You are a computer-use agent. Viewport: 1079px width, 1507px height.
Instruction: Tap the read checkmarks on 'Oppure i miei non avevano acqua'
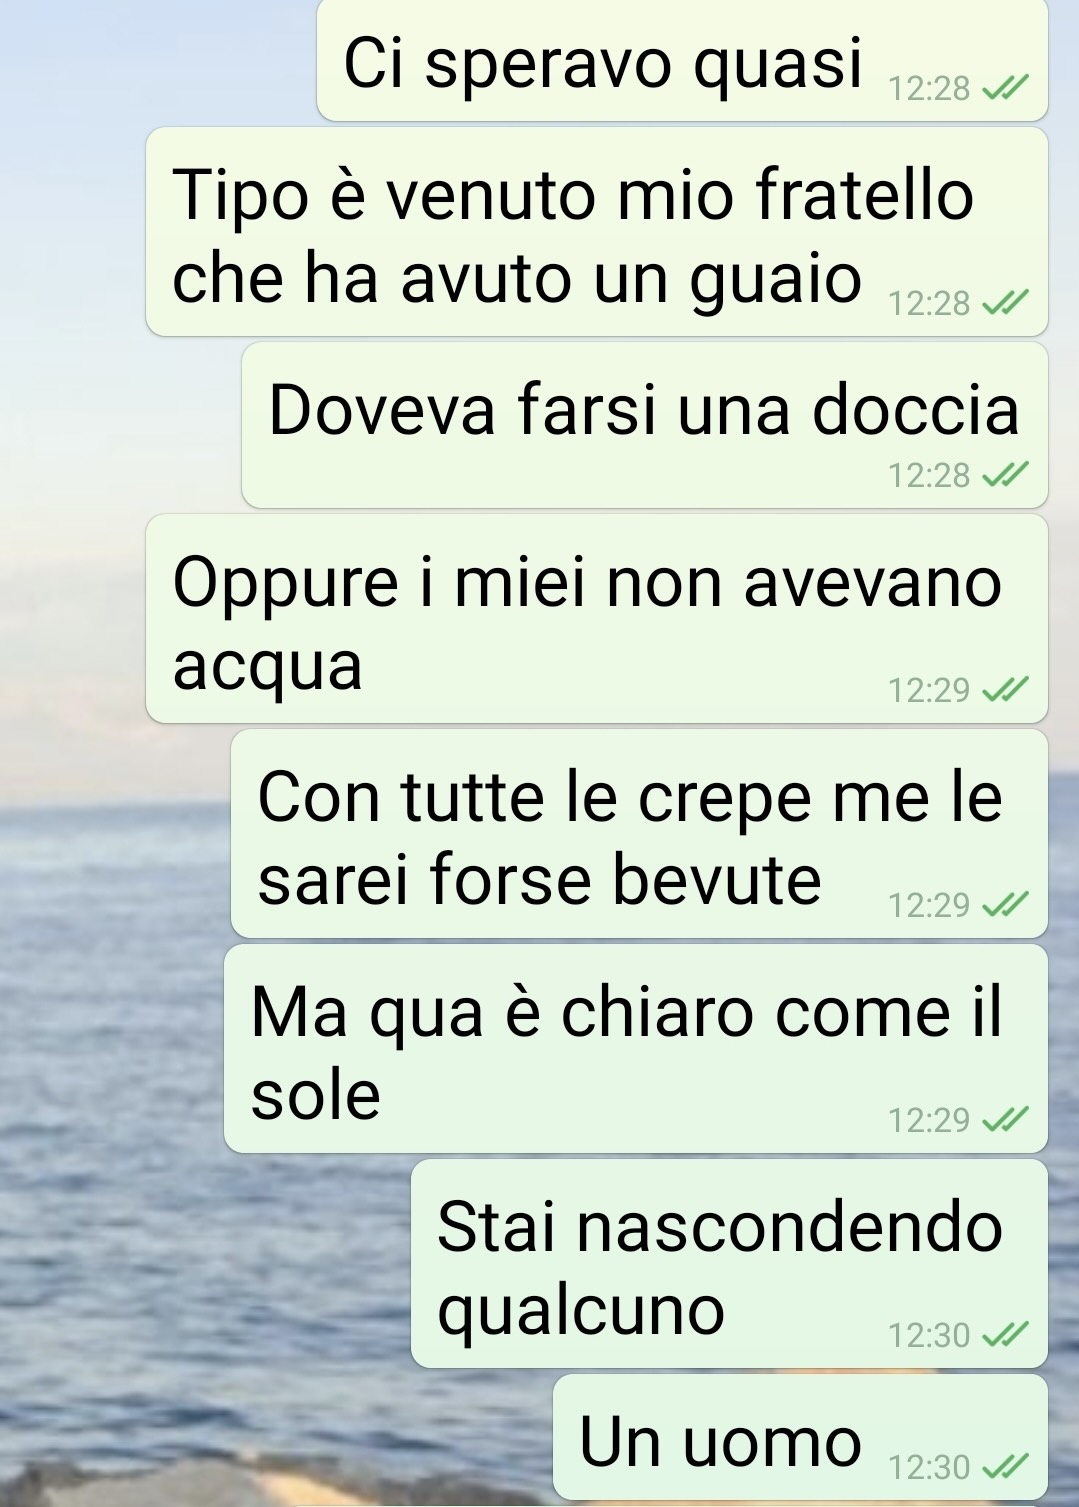coord(1005,690)
